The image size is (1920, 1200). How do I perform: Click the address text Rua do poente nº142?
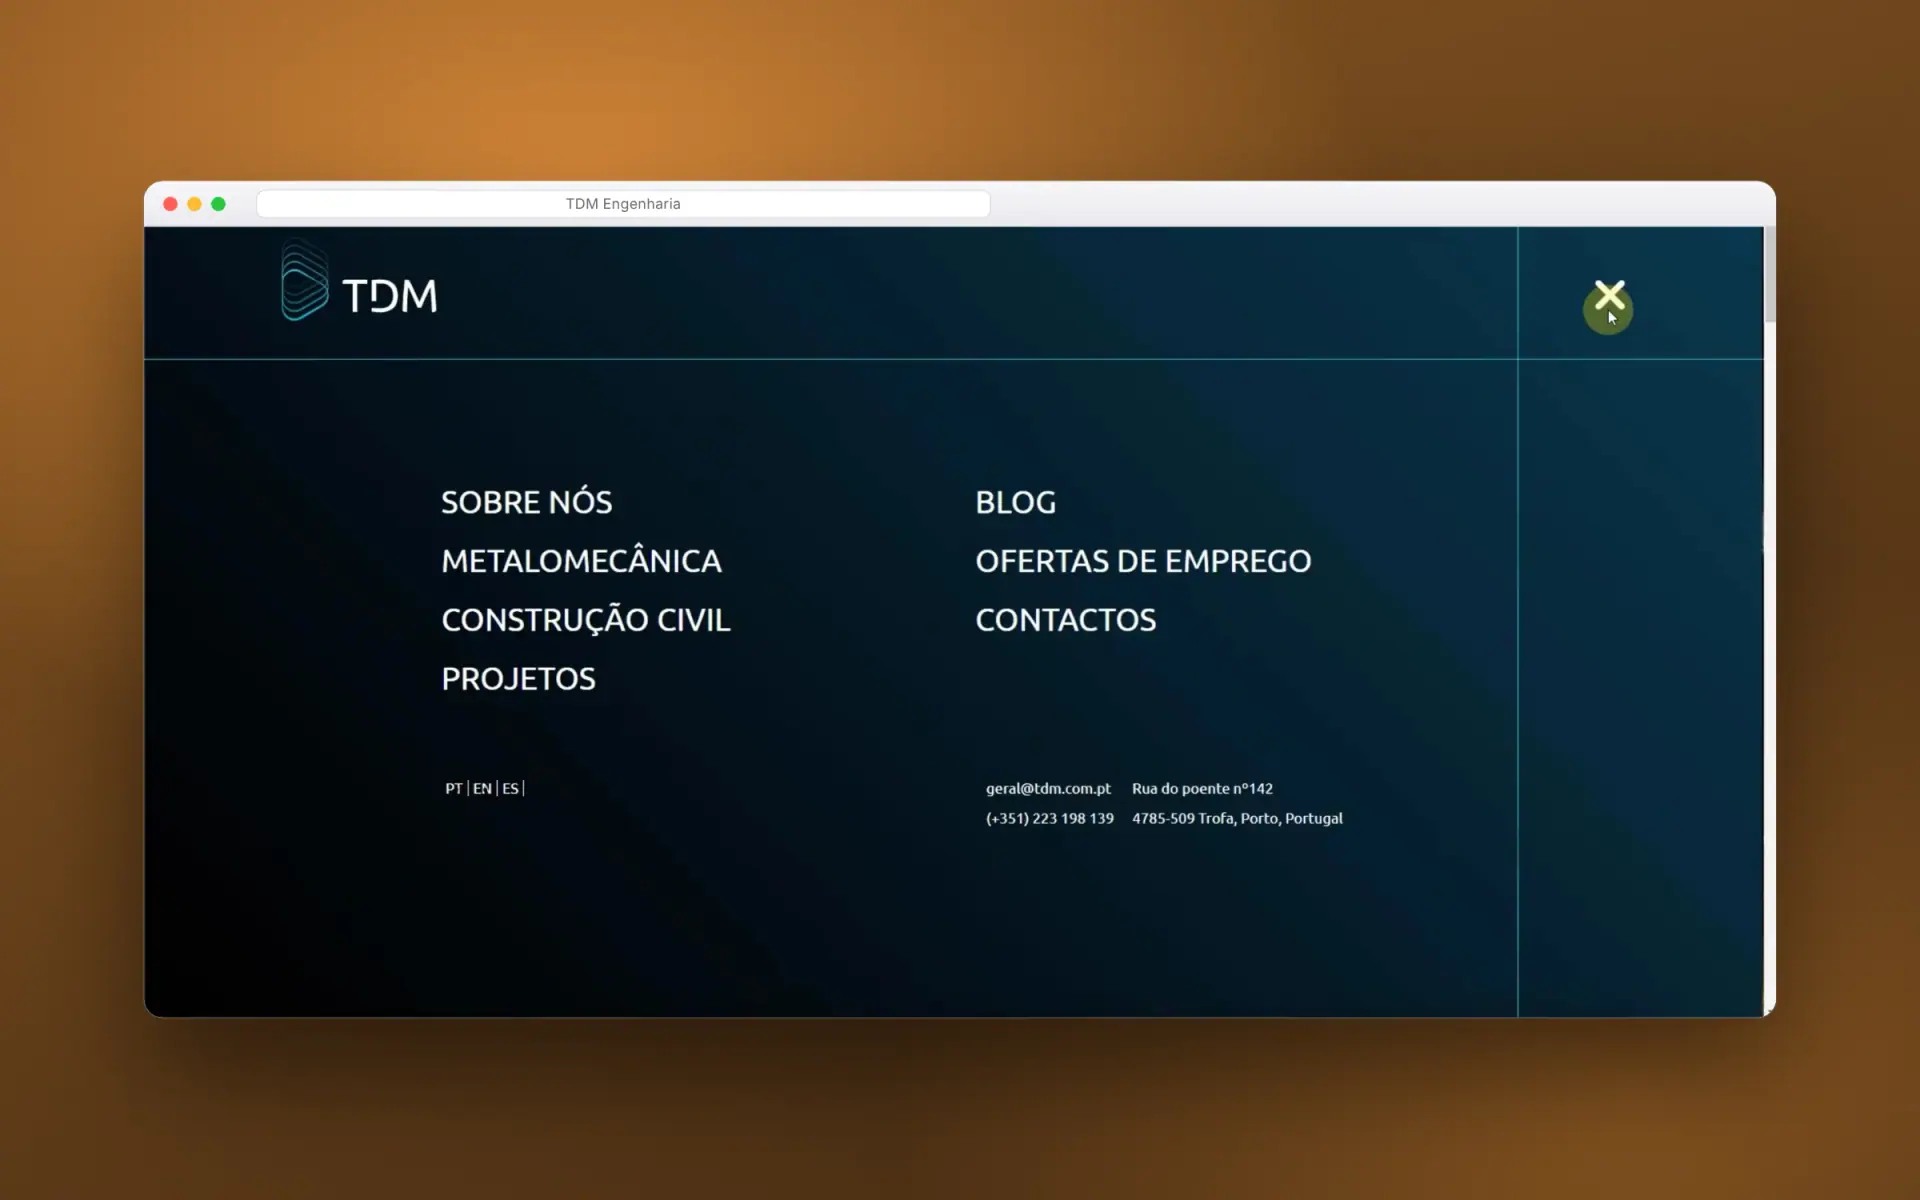pos(1202,788)
